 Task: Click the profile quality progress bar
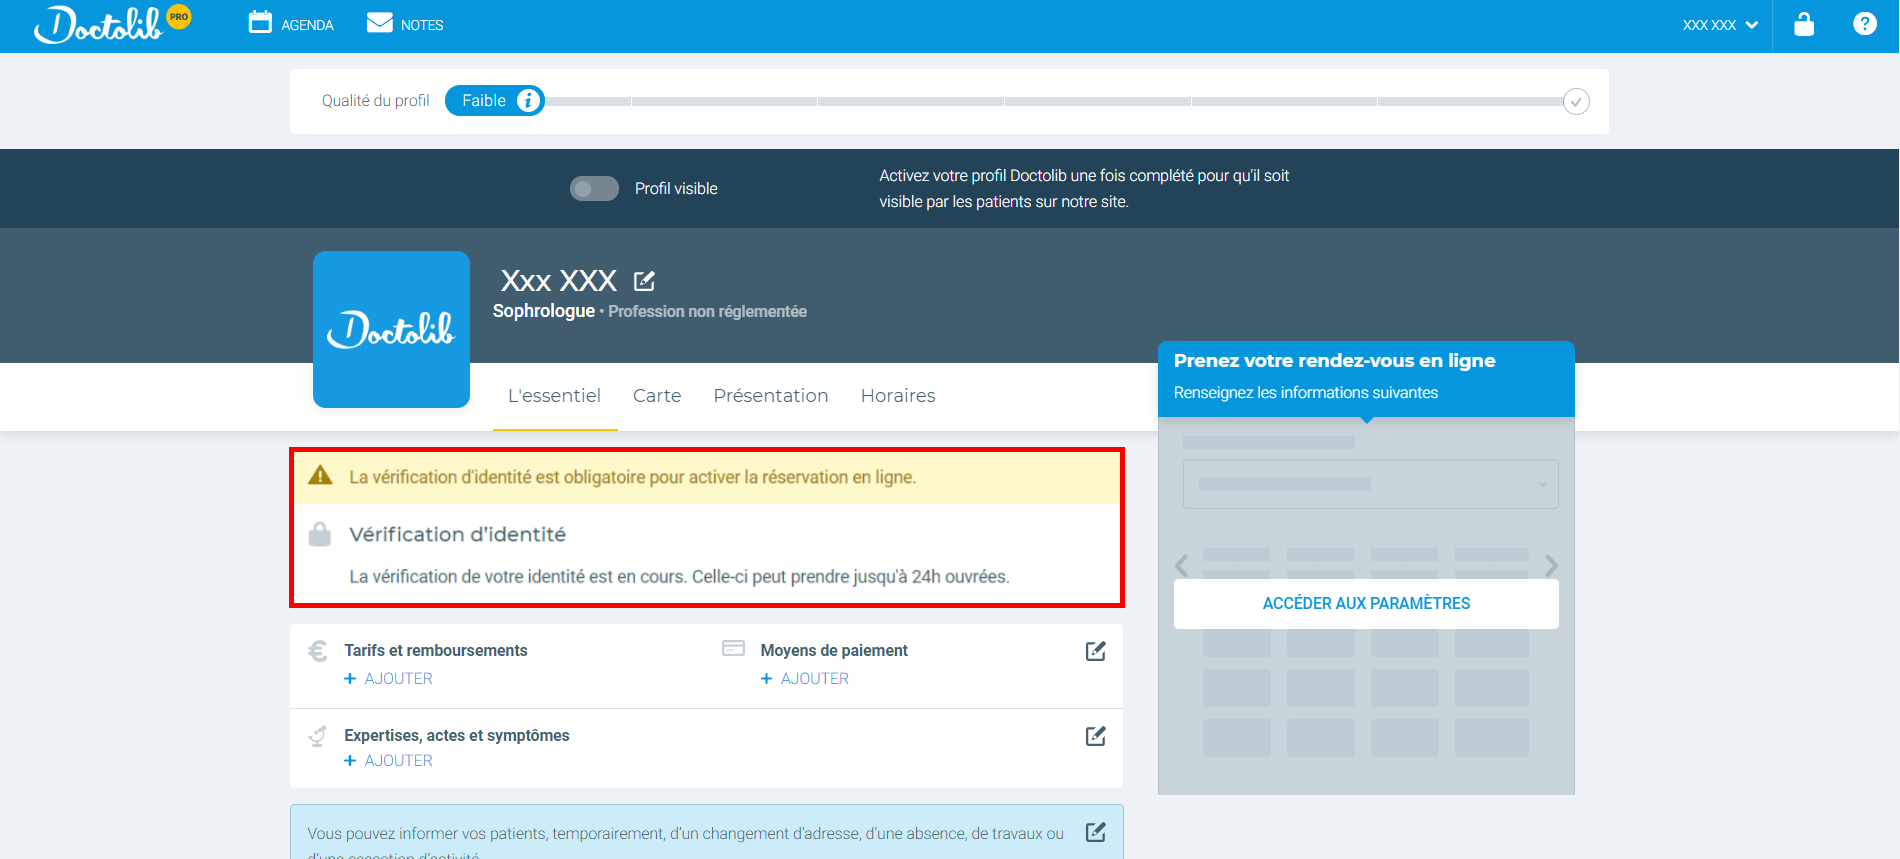point(1054,102)
